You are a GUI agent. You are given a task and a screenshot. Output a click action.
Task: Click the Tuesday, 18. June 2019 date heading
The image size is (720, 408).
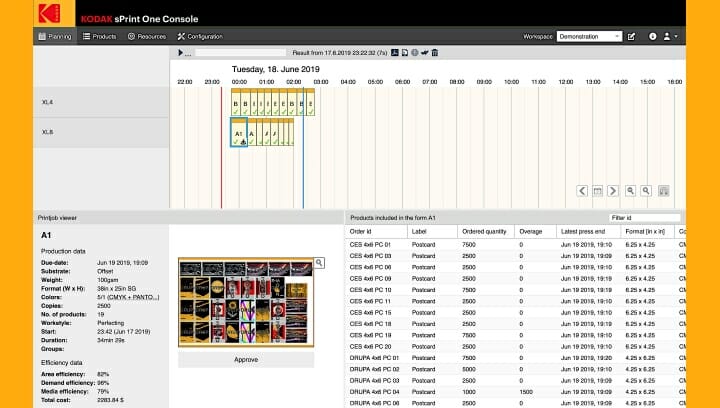[276, 69]
